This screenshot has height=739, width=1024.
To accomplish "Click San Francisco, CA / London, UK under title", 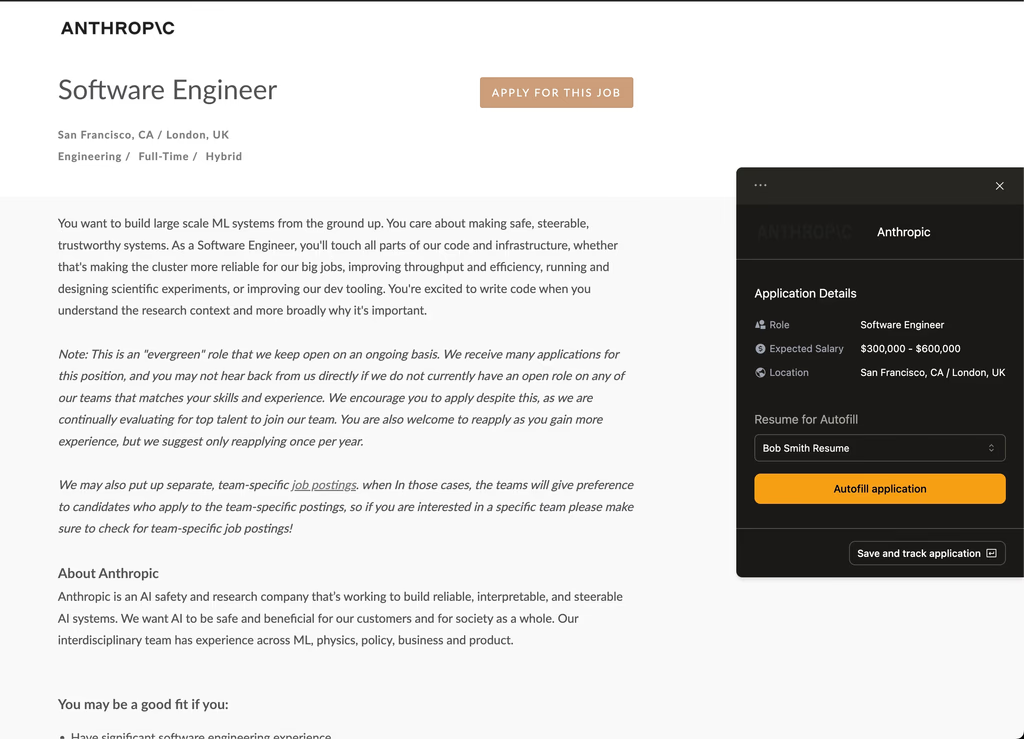I will (x=143, y=134).
